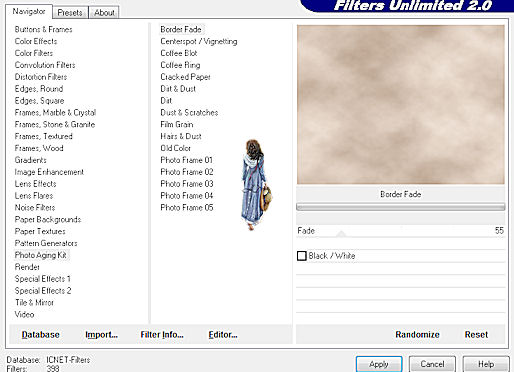The width and height of the screenshot is (514, 372).
Task: Open the Database link
Action: tap(41, 334)
